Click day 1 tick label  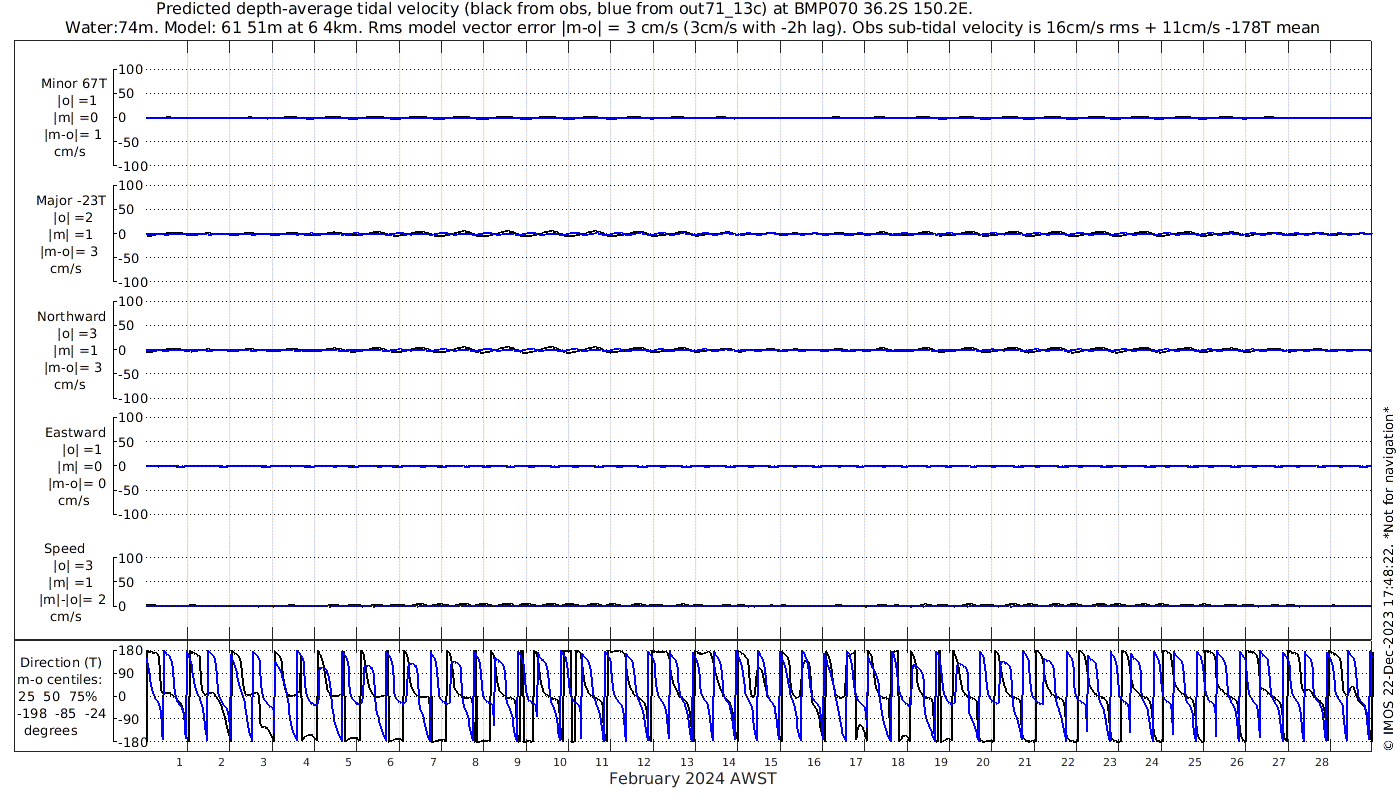tap(179, 762)
